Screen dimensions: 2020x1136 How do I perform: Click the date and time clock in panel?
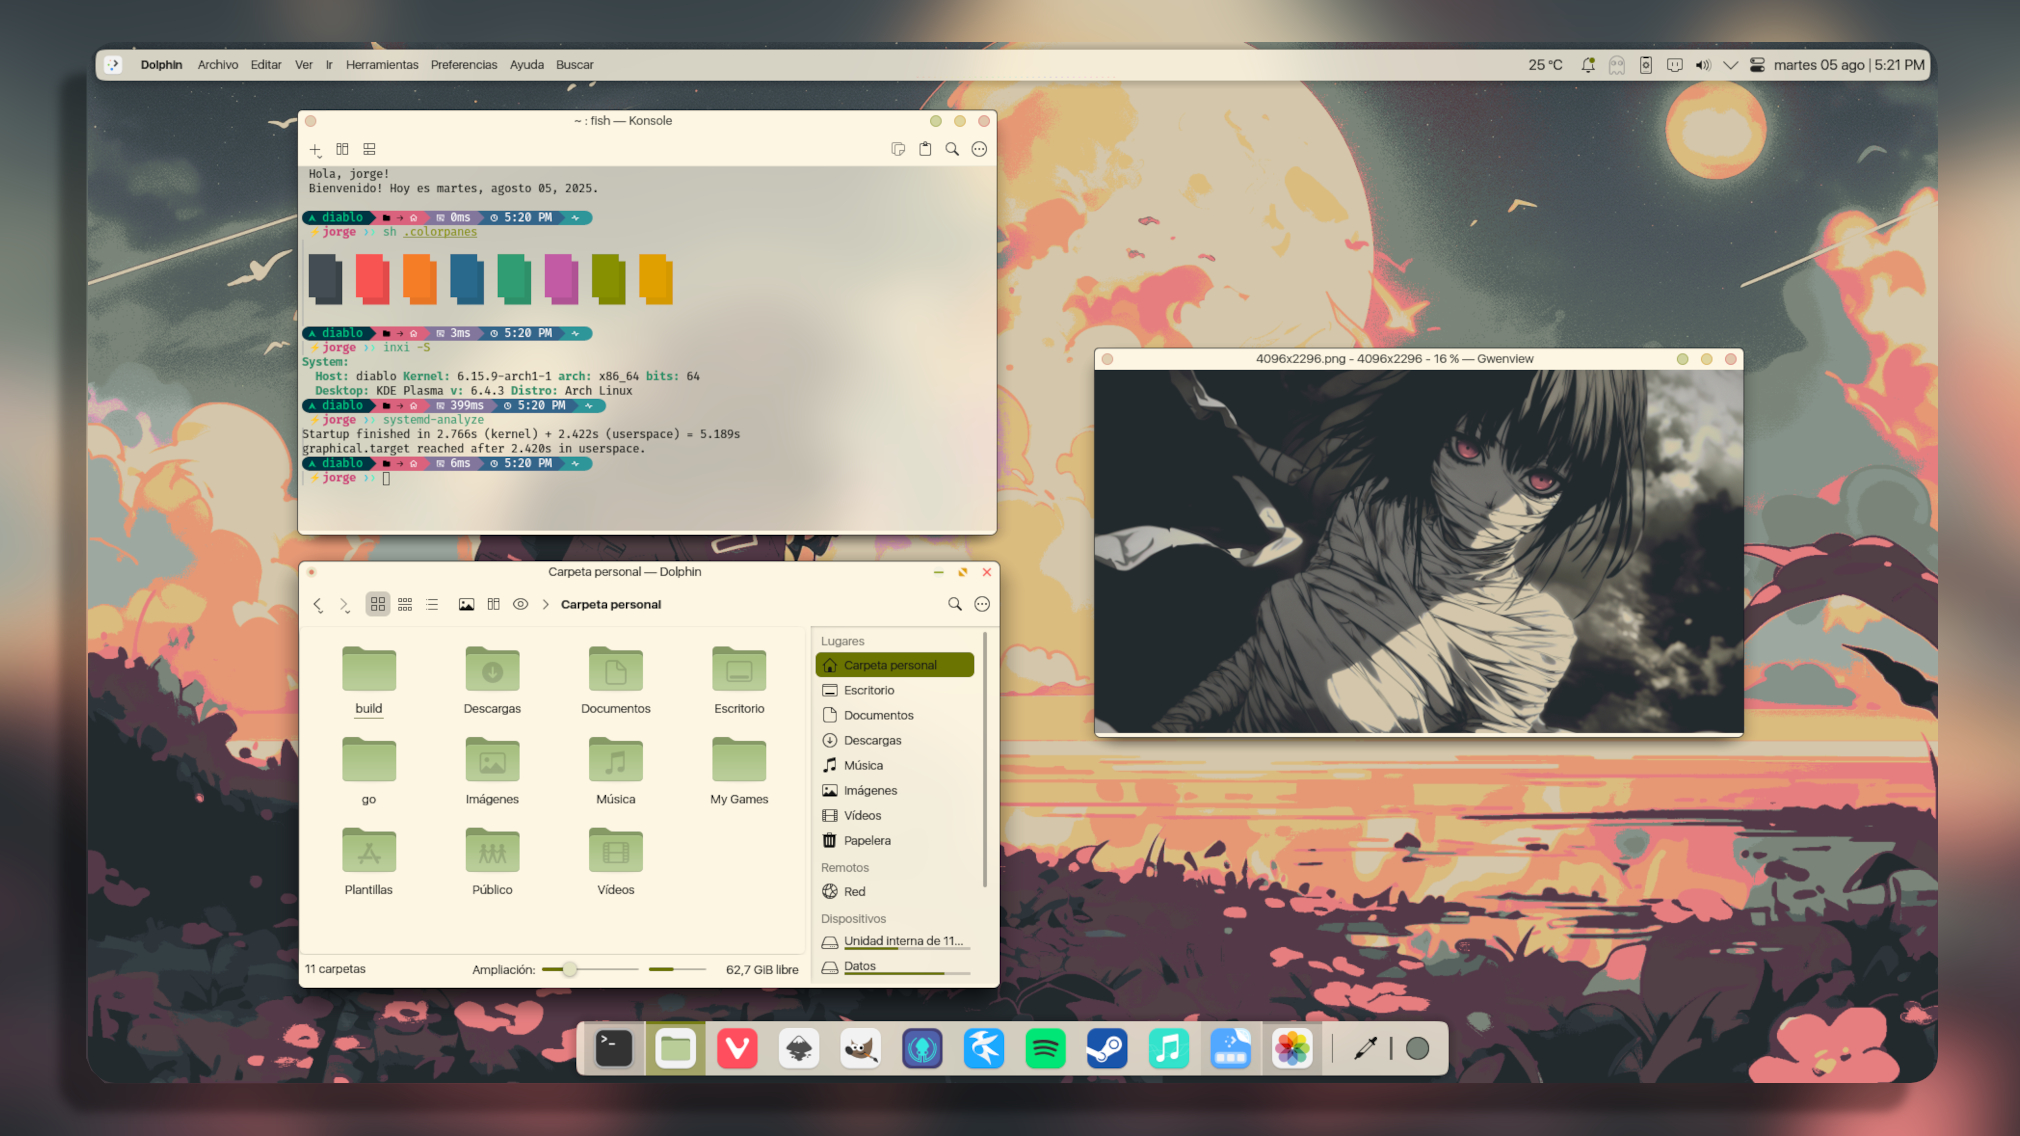(1849, 65)
